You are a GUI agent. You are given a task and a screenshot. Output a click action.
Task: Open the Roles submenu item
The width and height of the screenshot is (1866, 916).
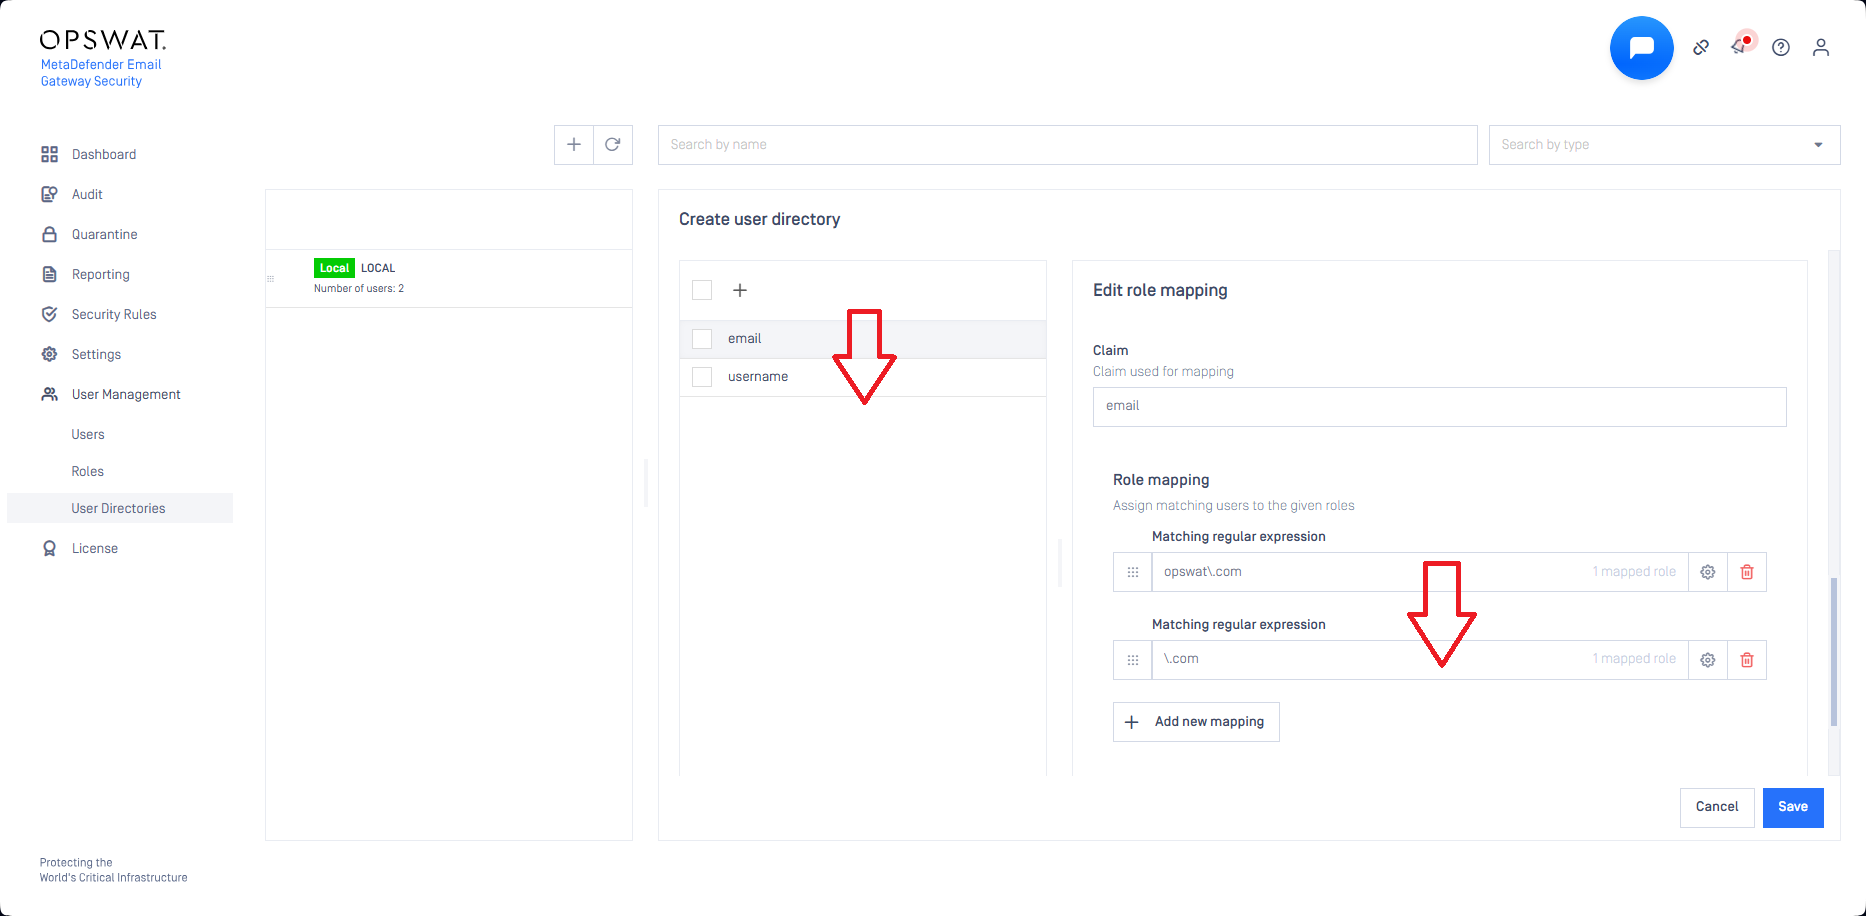88,472
